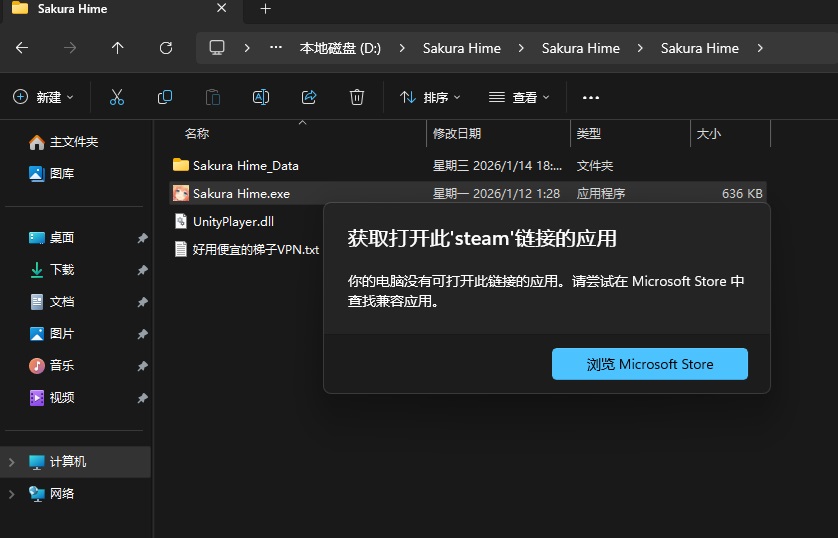Open a new tab with plus button

[x=265, y=9]
